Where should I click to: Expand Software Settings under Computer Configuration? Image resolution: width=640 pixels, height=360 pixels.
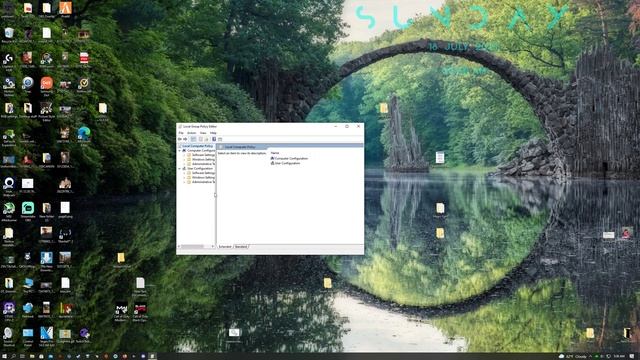(184, 155)
